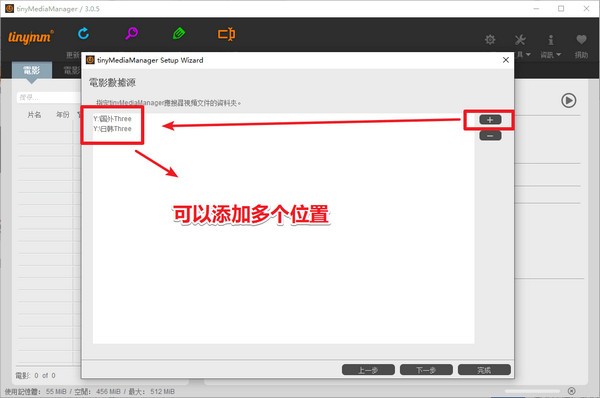Continue with 下一步 button
This screenshot has height=398, width=600.
426,370
